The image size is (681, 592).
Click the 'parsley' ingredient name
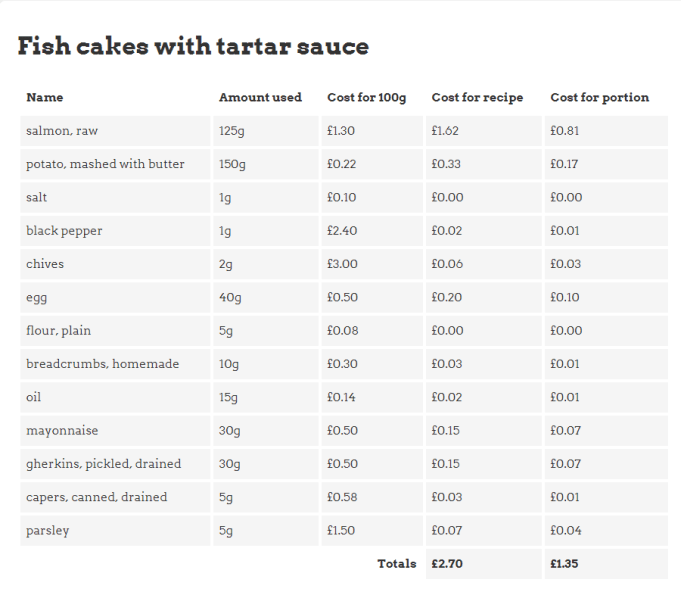(48, 530)
